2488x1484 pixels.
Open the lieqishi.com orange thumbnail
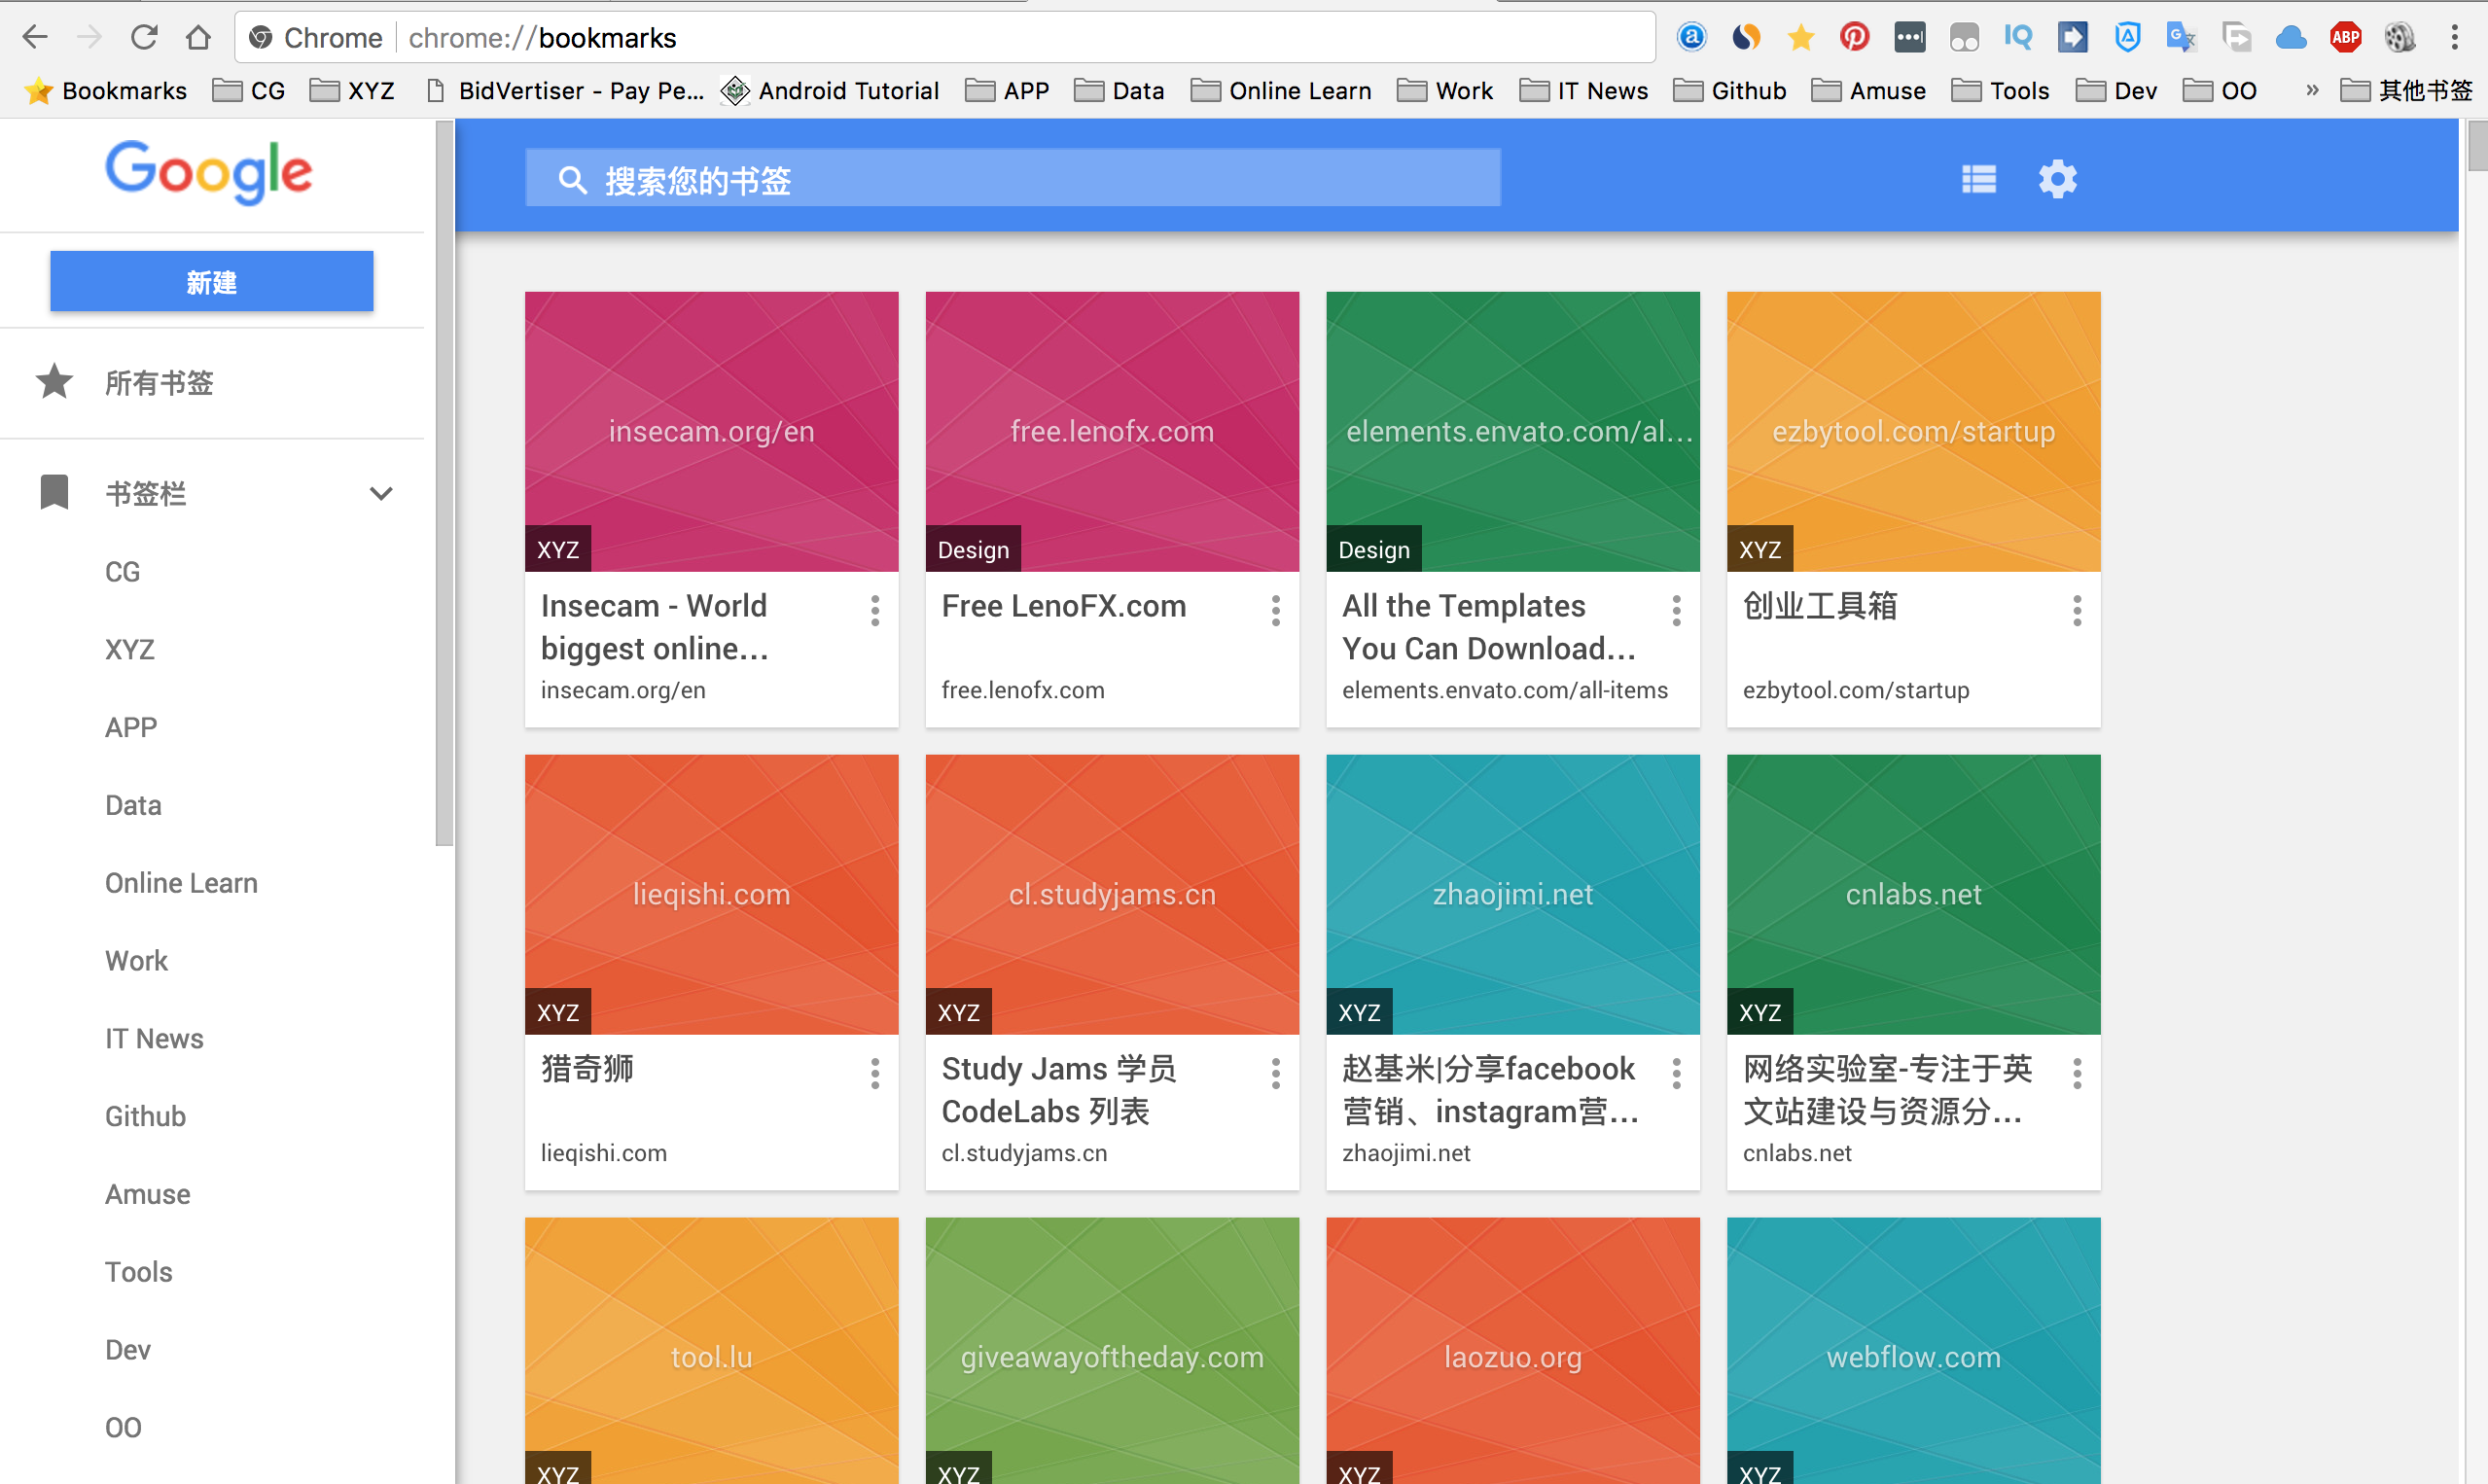click(x=711, y=894)
